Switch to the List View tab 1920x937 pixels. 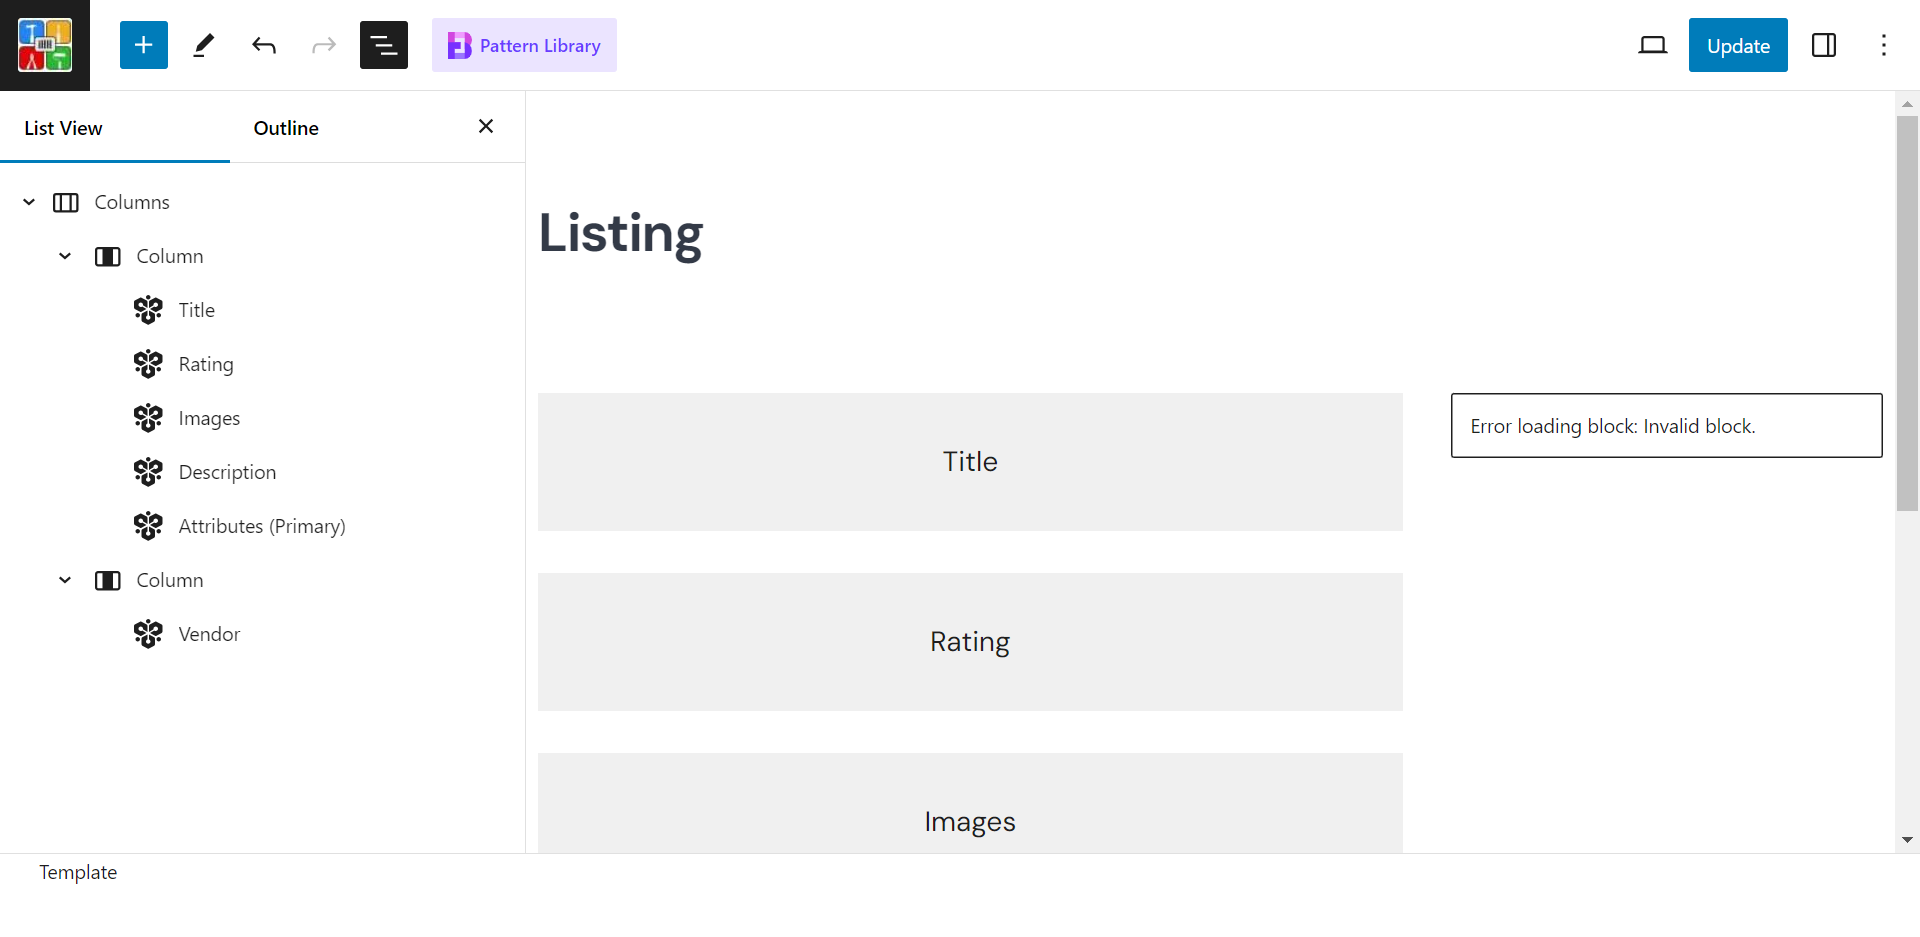coord(64,128)
